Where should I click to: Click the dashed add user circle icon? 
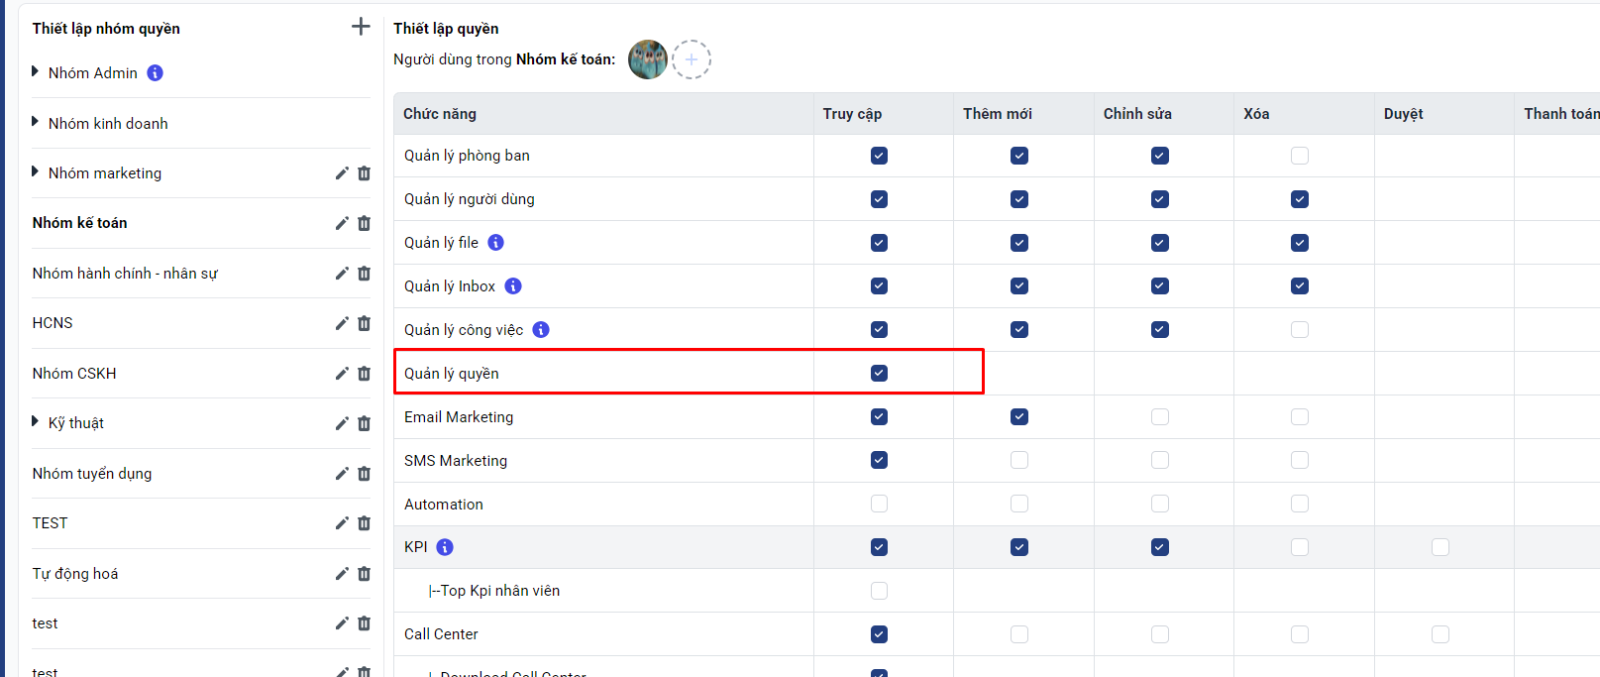coord(691,60)
